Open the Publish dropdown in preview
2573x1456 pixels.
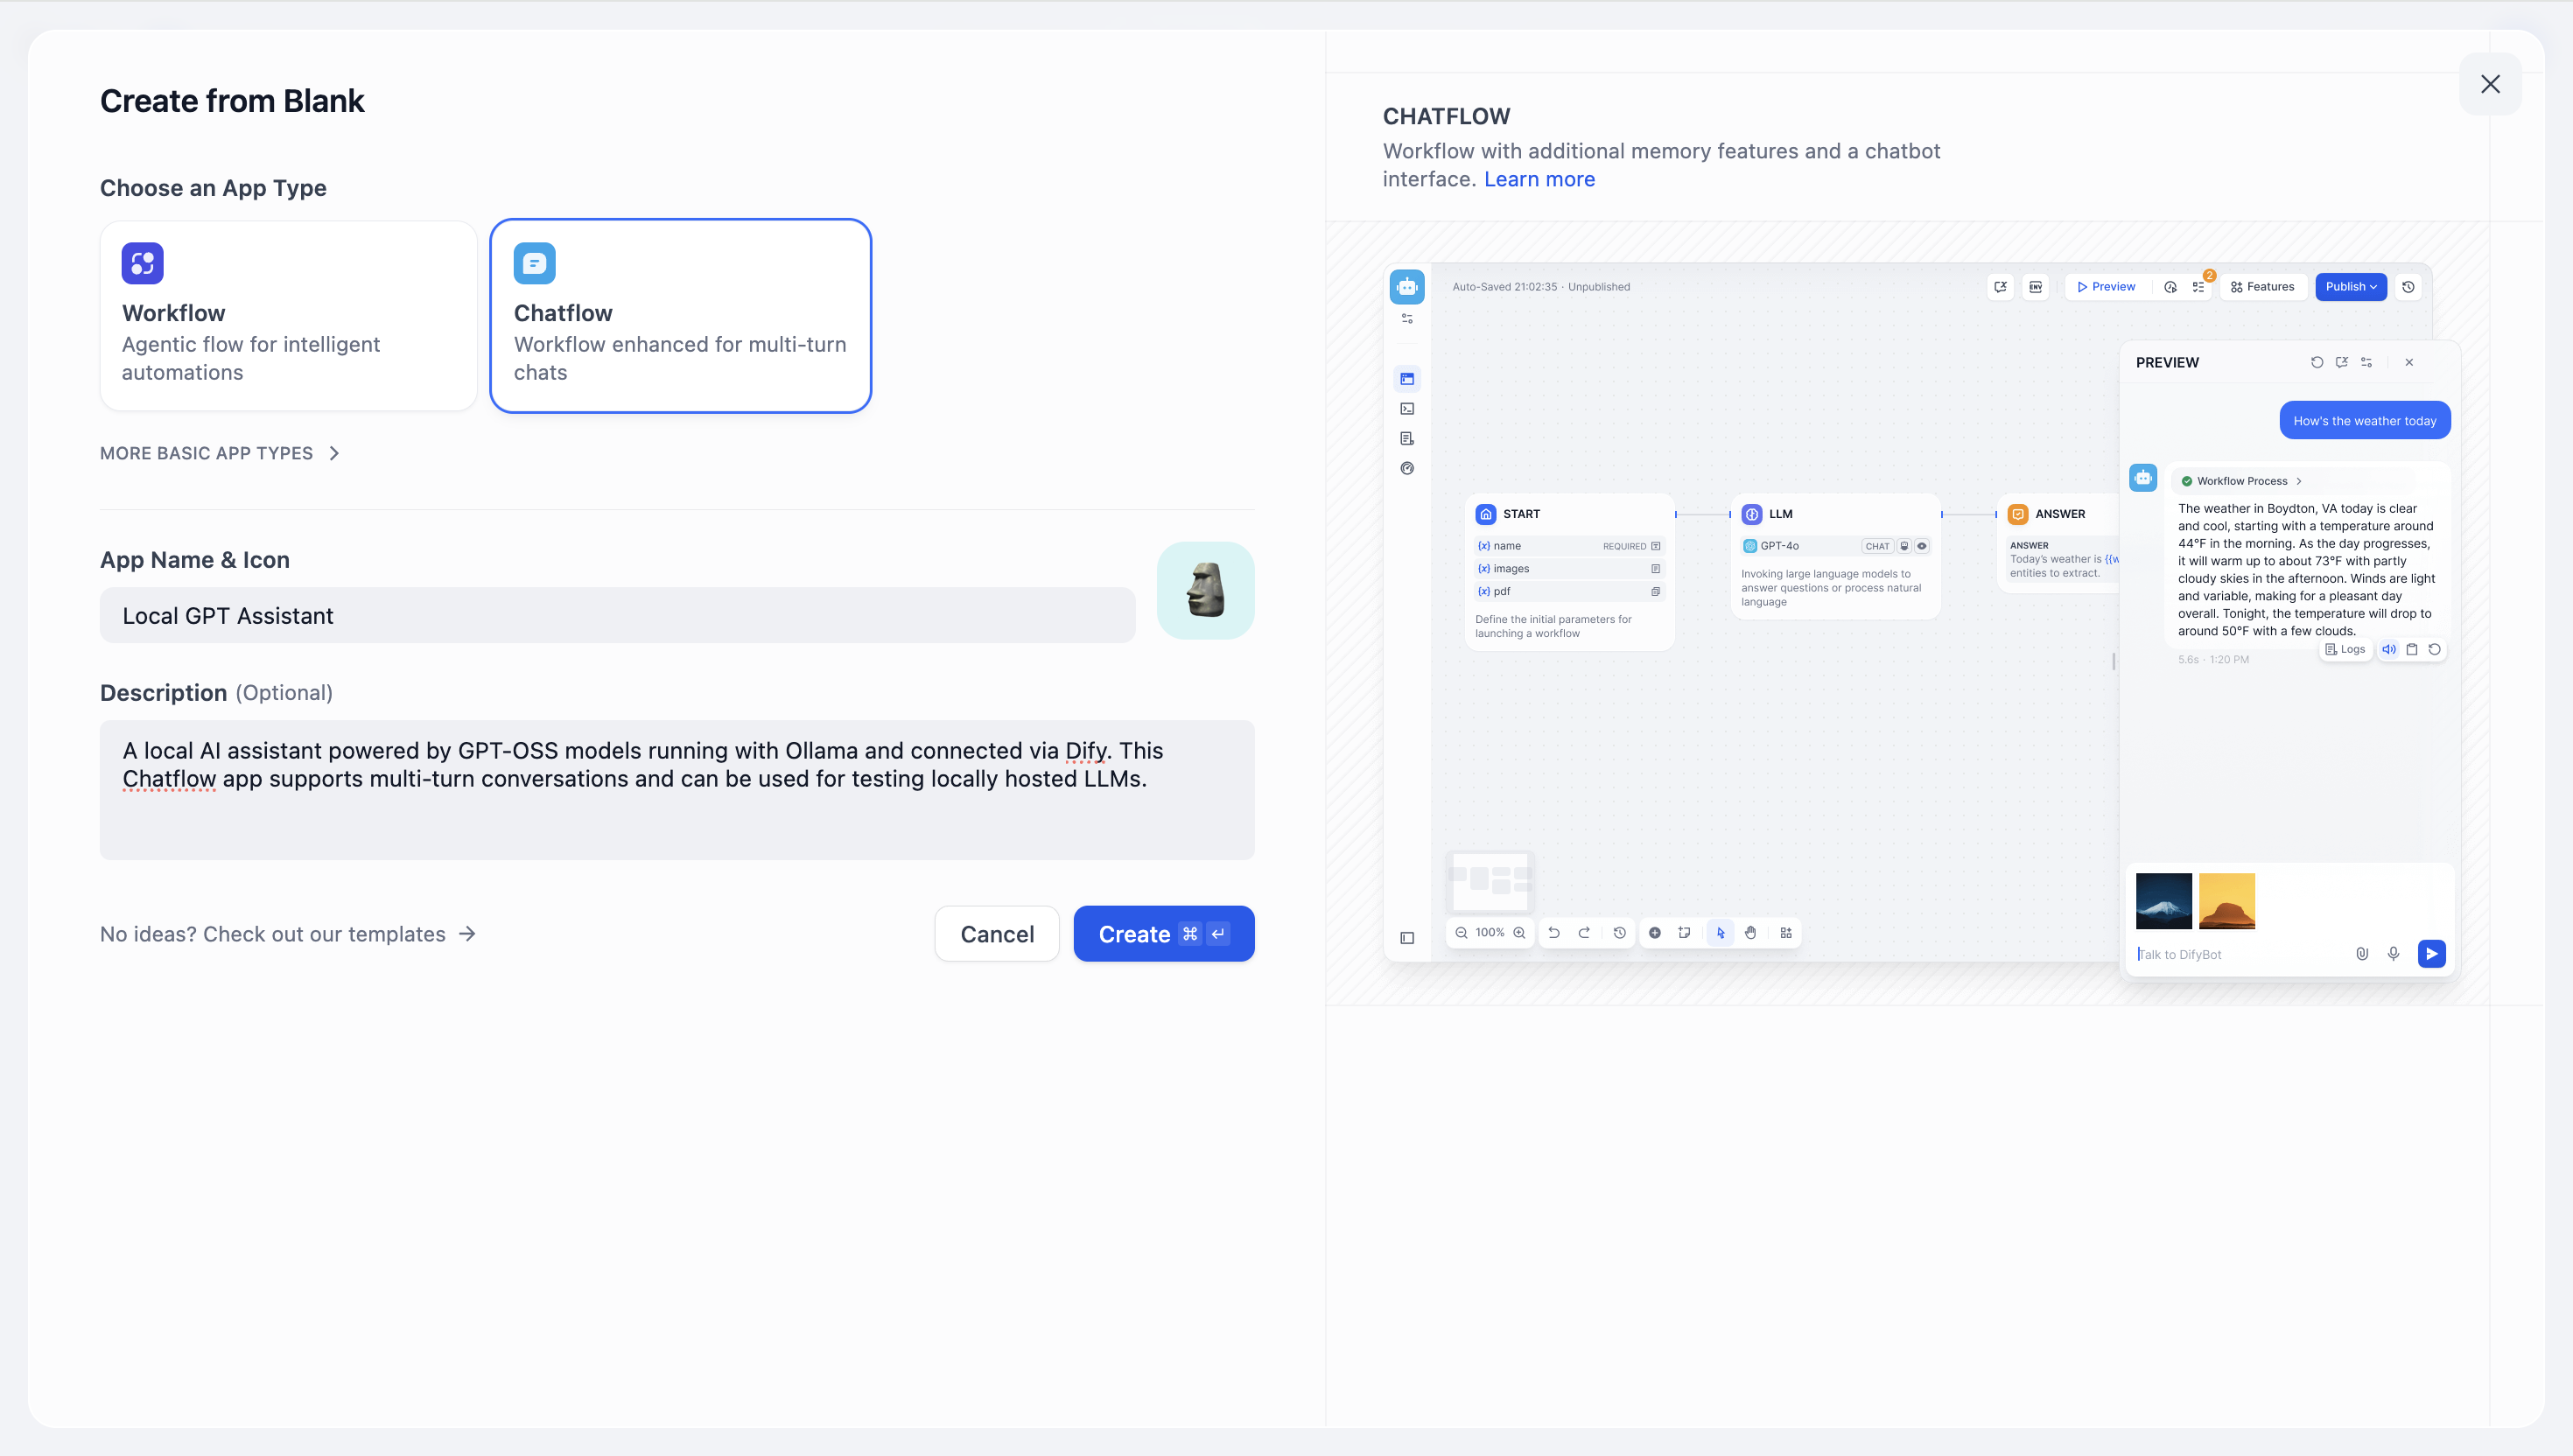[x=2350, y=287]
